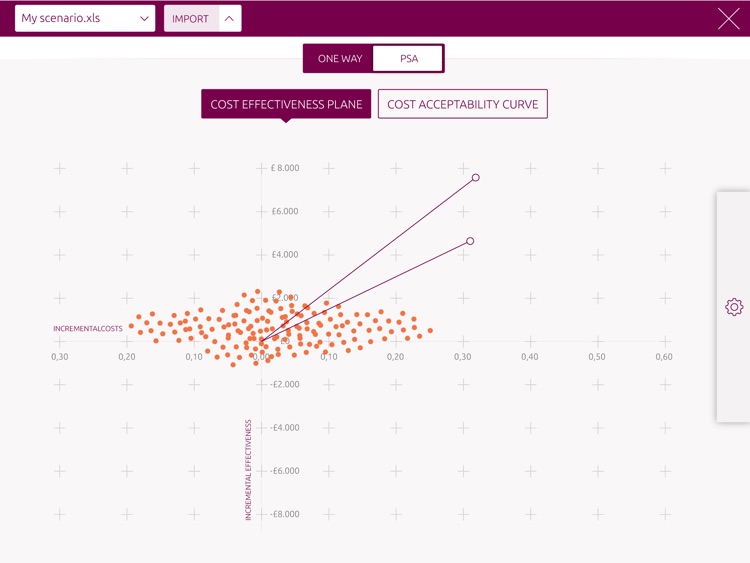Click the -£6.000 axis label

click(284, 471)
